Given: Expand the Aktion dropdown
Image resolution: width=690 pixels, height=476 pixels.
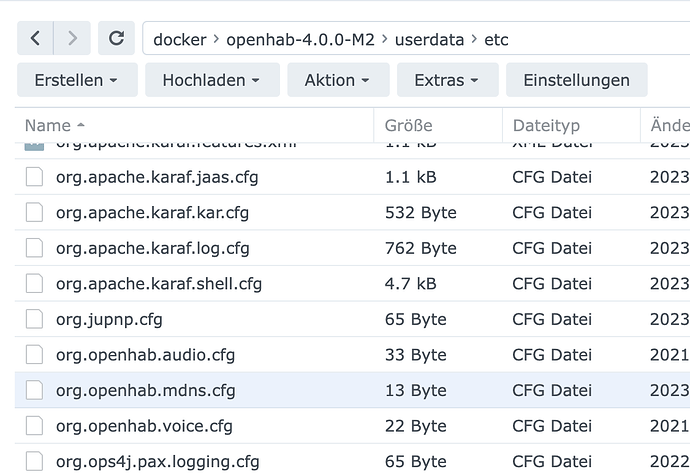Looking at the screenshot, I should click(x=337, y=80).
